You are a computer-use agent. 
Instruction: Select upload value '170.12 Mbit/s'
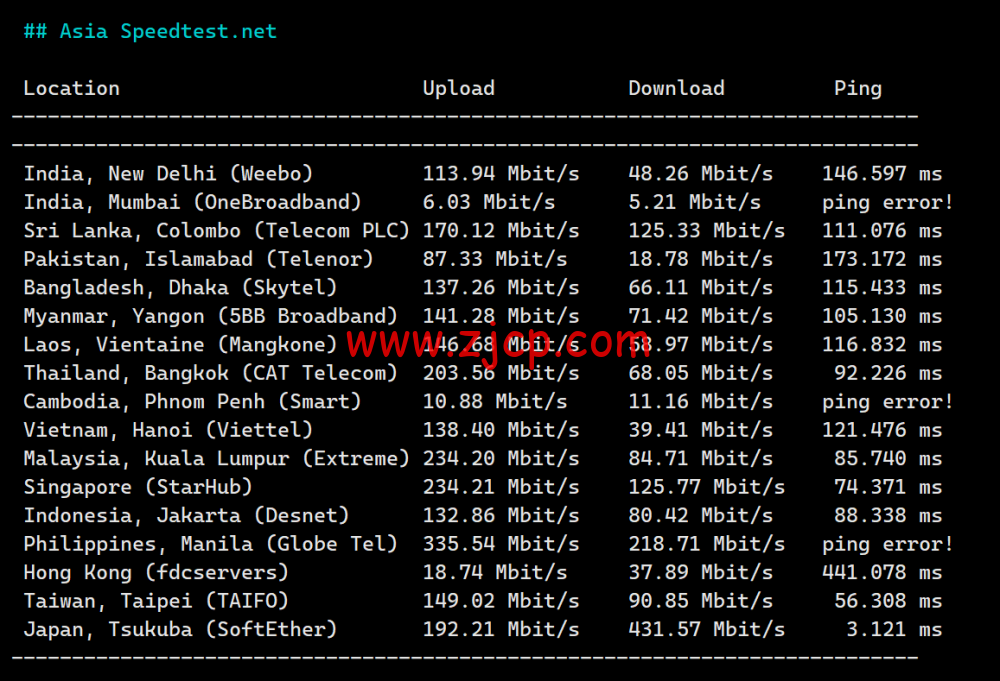click(501, 231)
